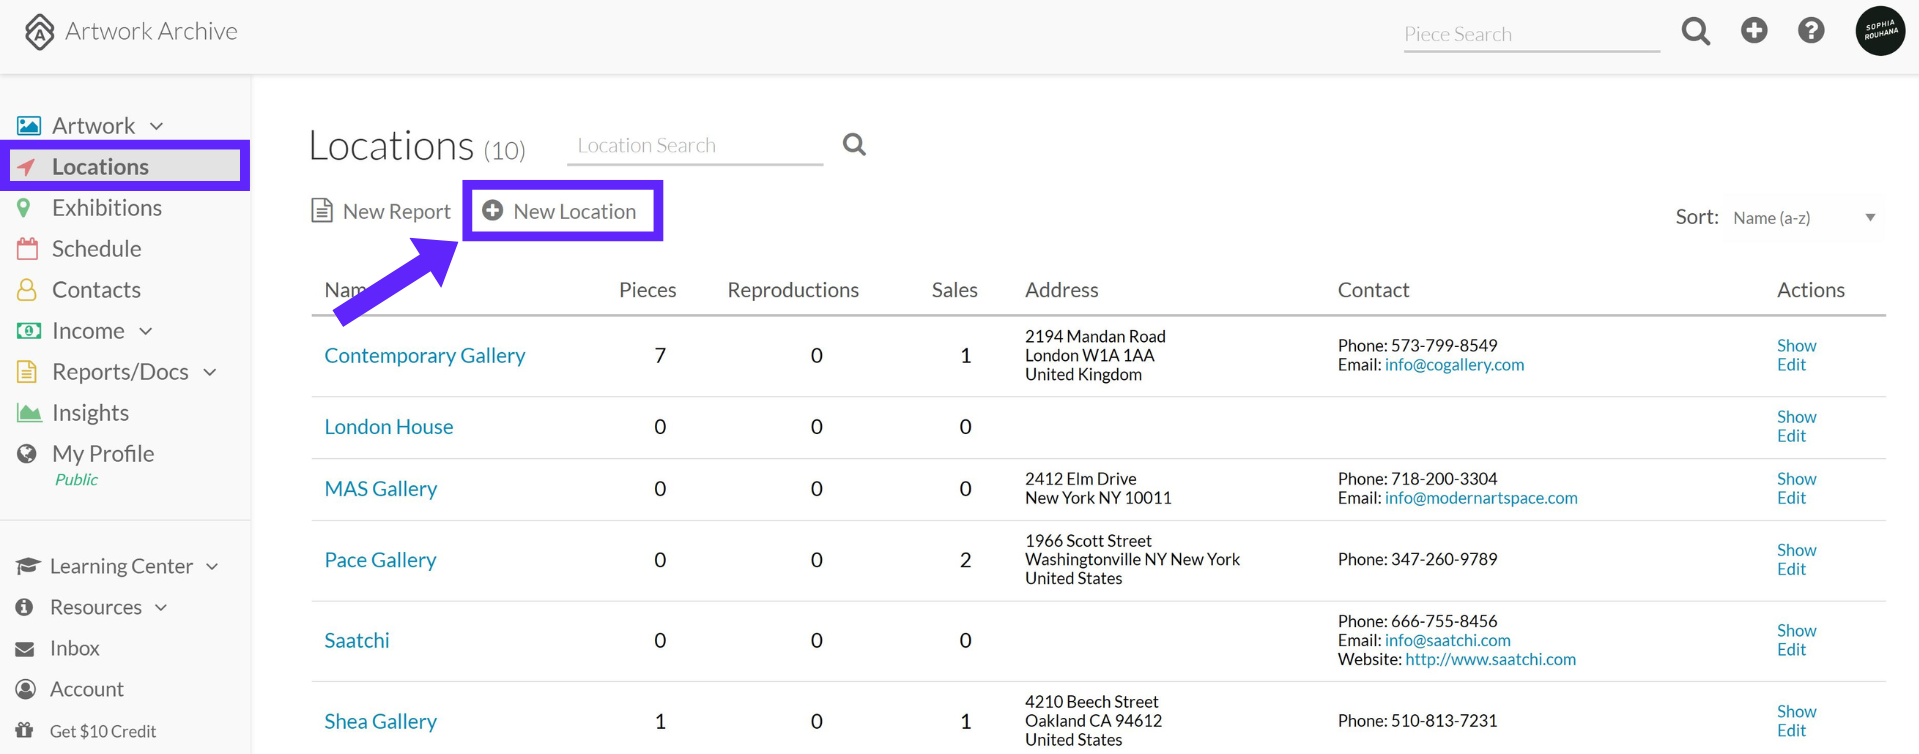Expand the Income menu chevron

click(146, 331)
